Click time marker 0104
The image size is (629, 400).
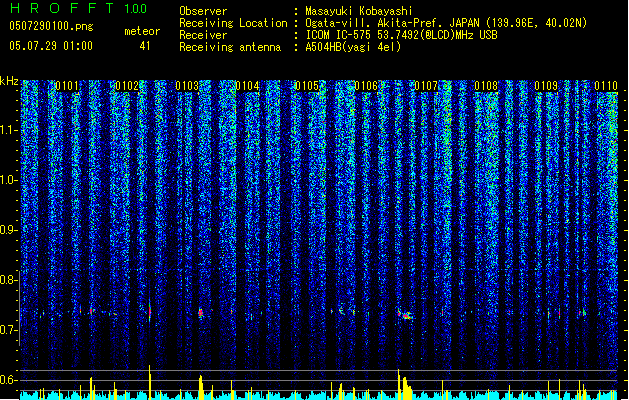click(247, 86)
